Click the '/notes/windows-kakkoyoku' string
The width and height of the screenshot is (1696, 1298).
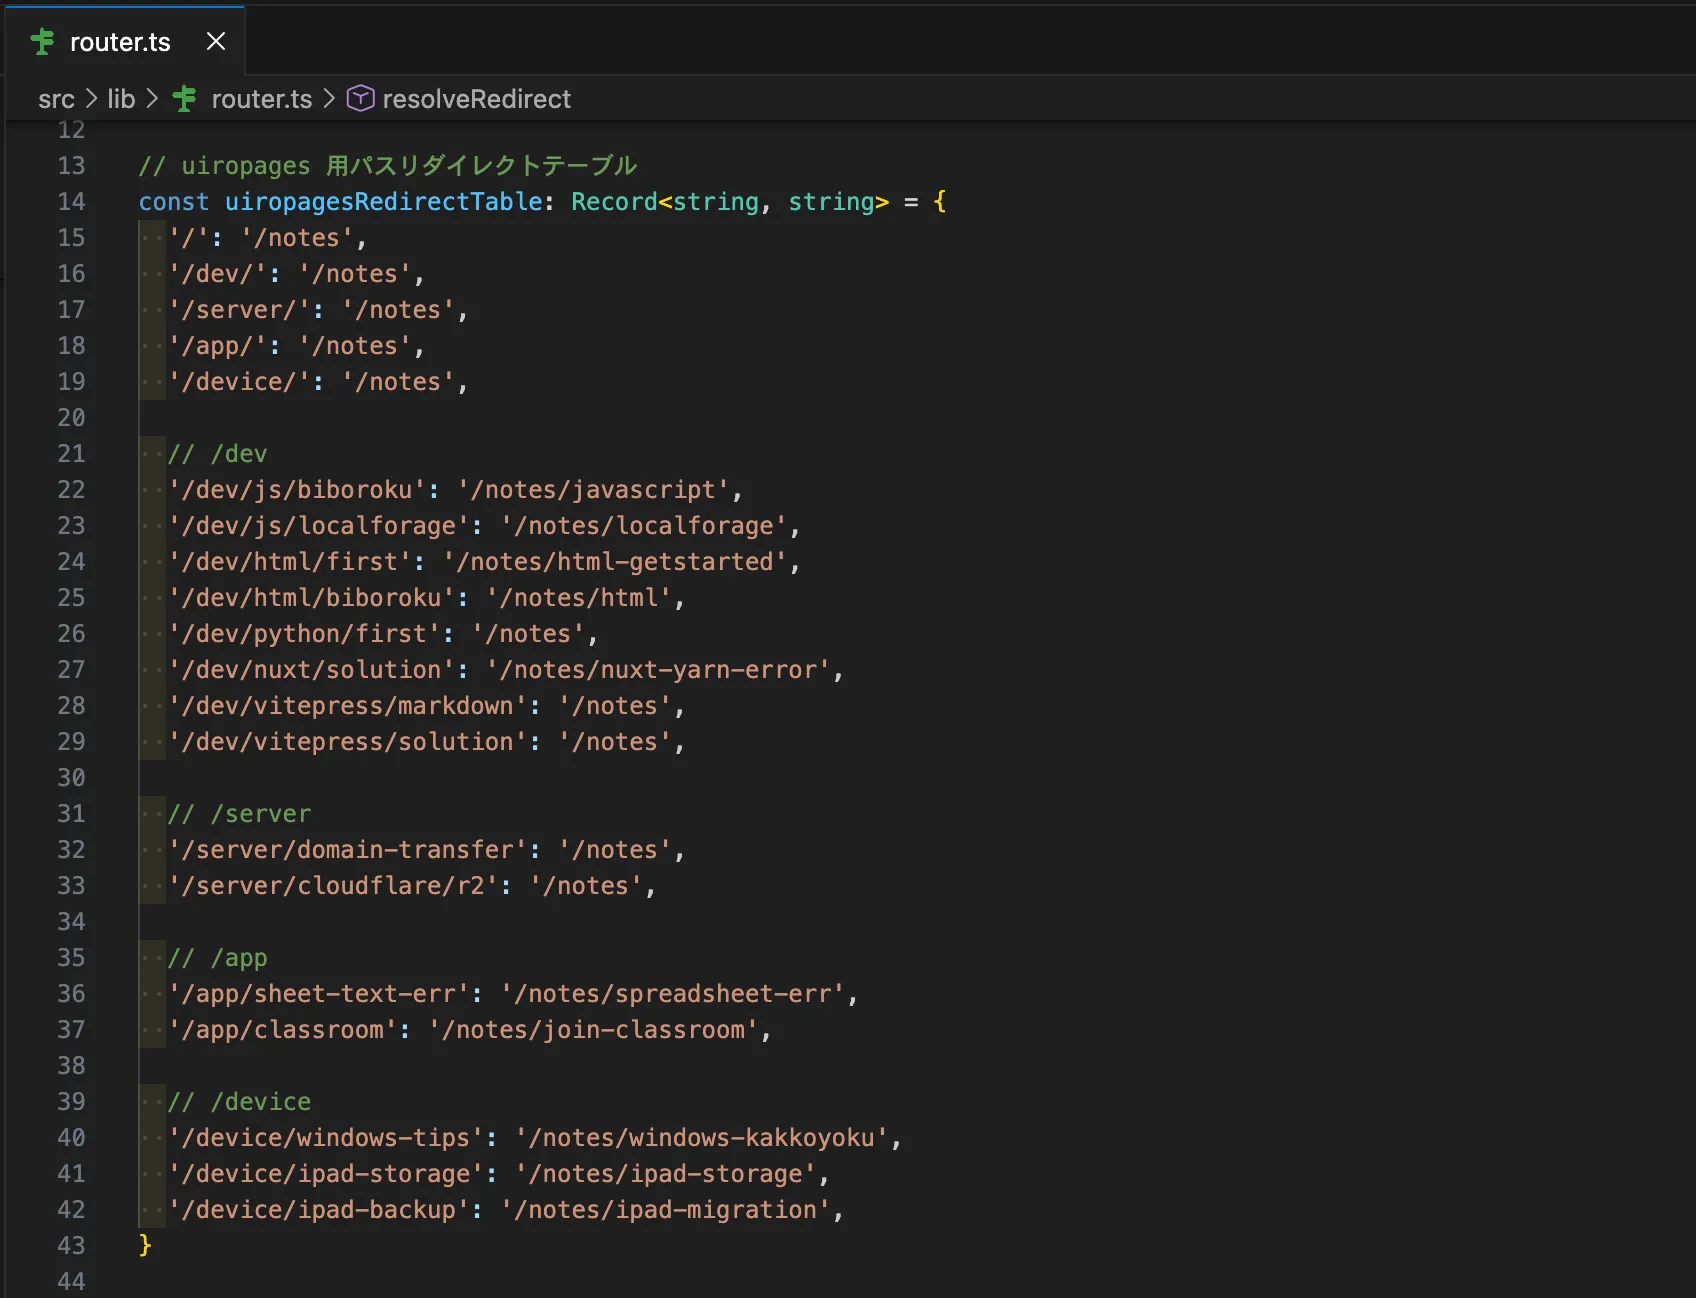tap(701, 1138)
